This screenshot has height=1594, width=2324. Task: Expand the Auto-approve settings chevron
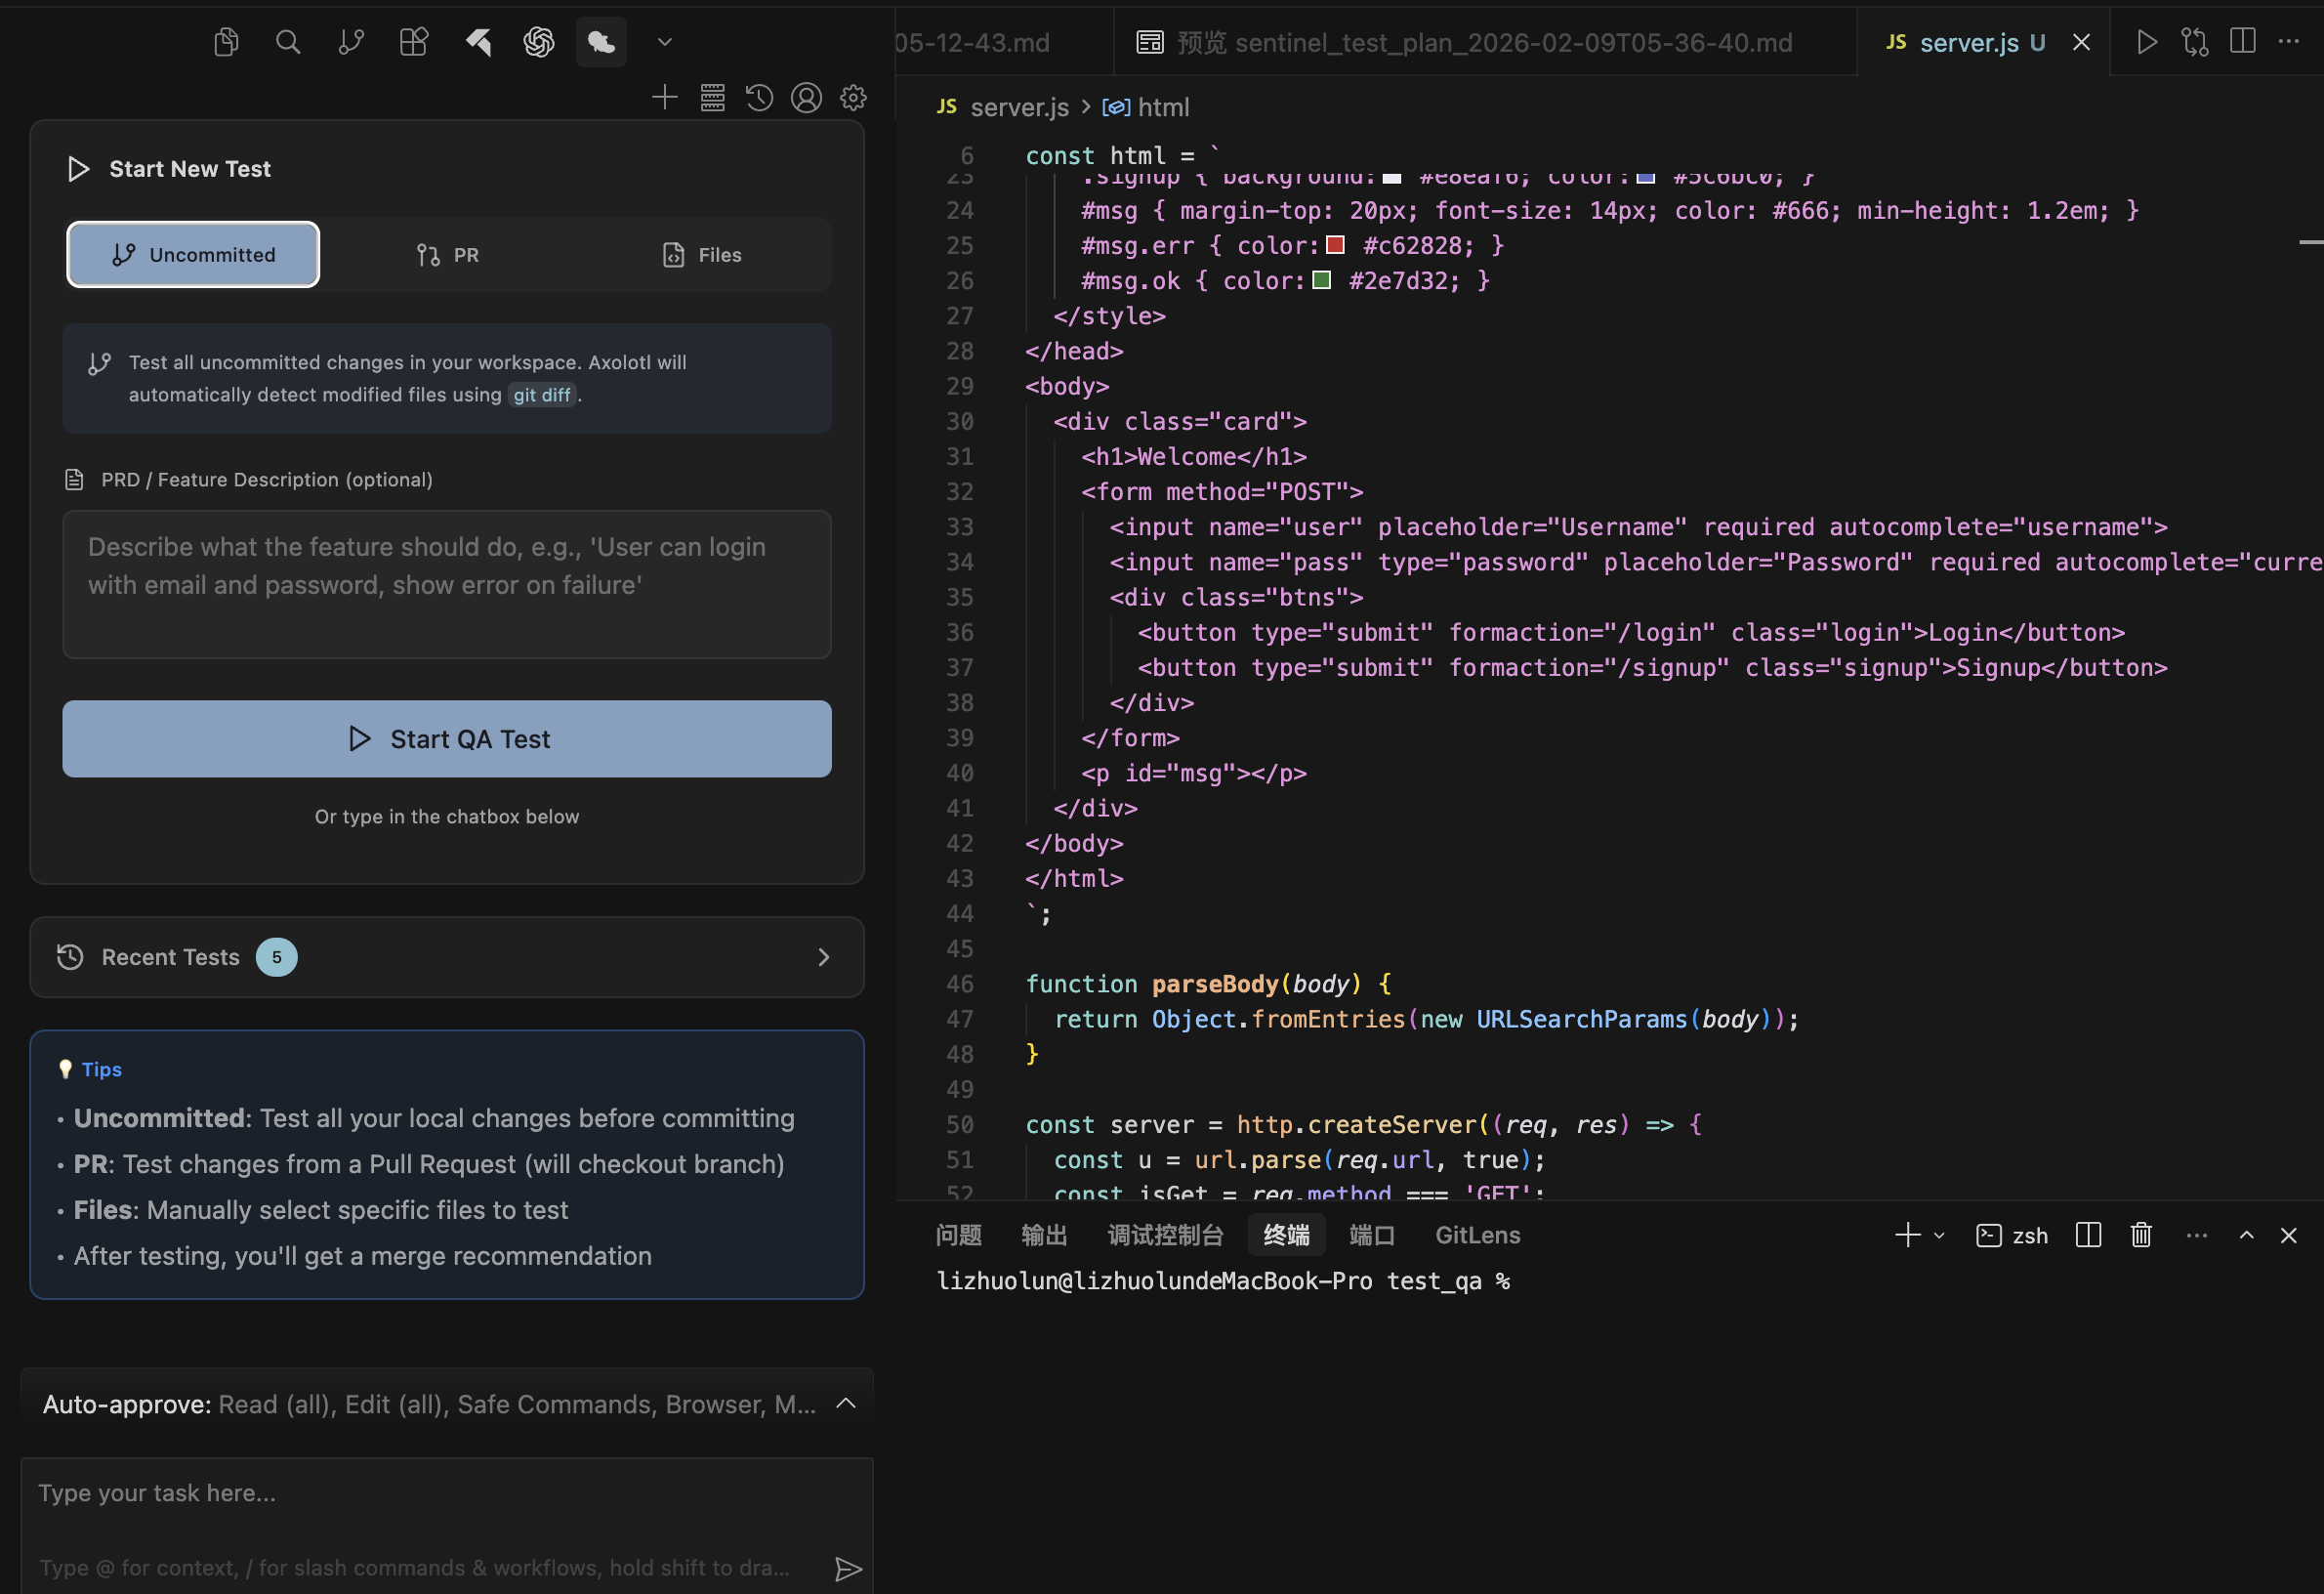[x=846, y=1404]
